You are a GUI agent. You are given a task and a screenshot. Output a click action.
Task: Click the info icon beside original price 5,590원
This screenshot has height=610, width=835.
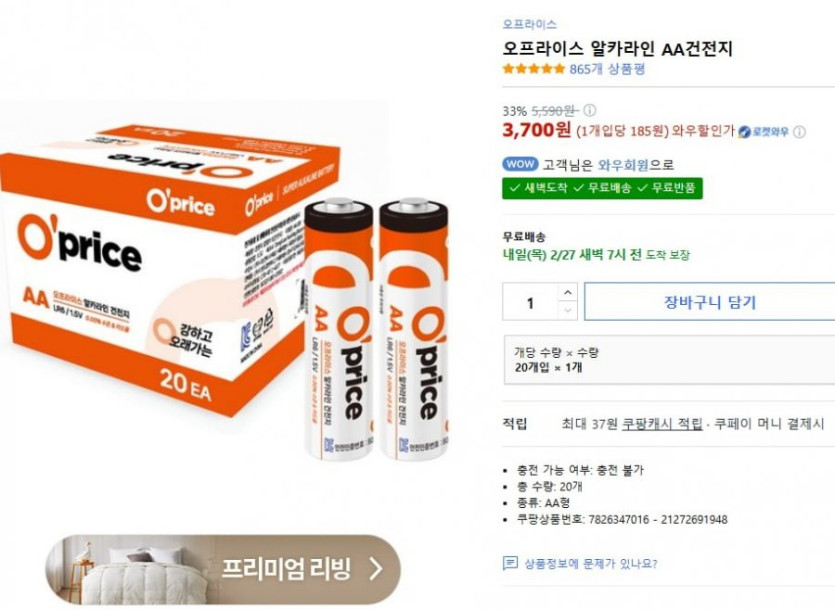pos(590,110)
